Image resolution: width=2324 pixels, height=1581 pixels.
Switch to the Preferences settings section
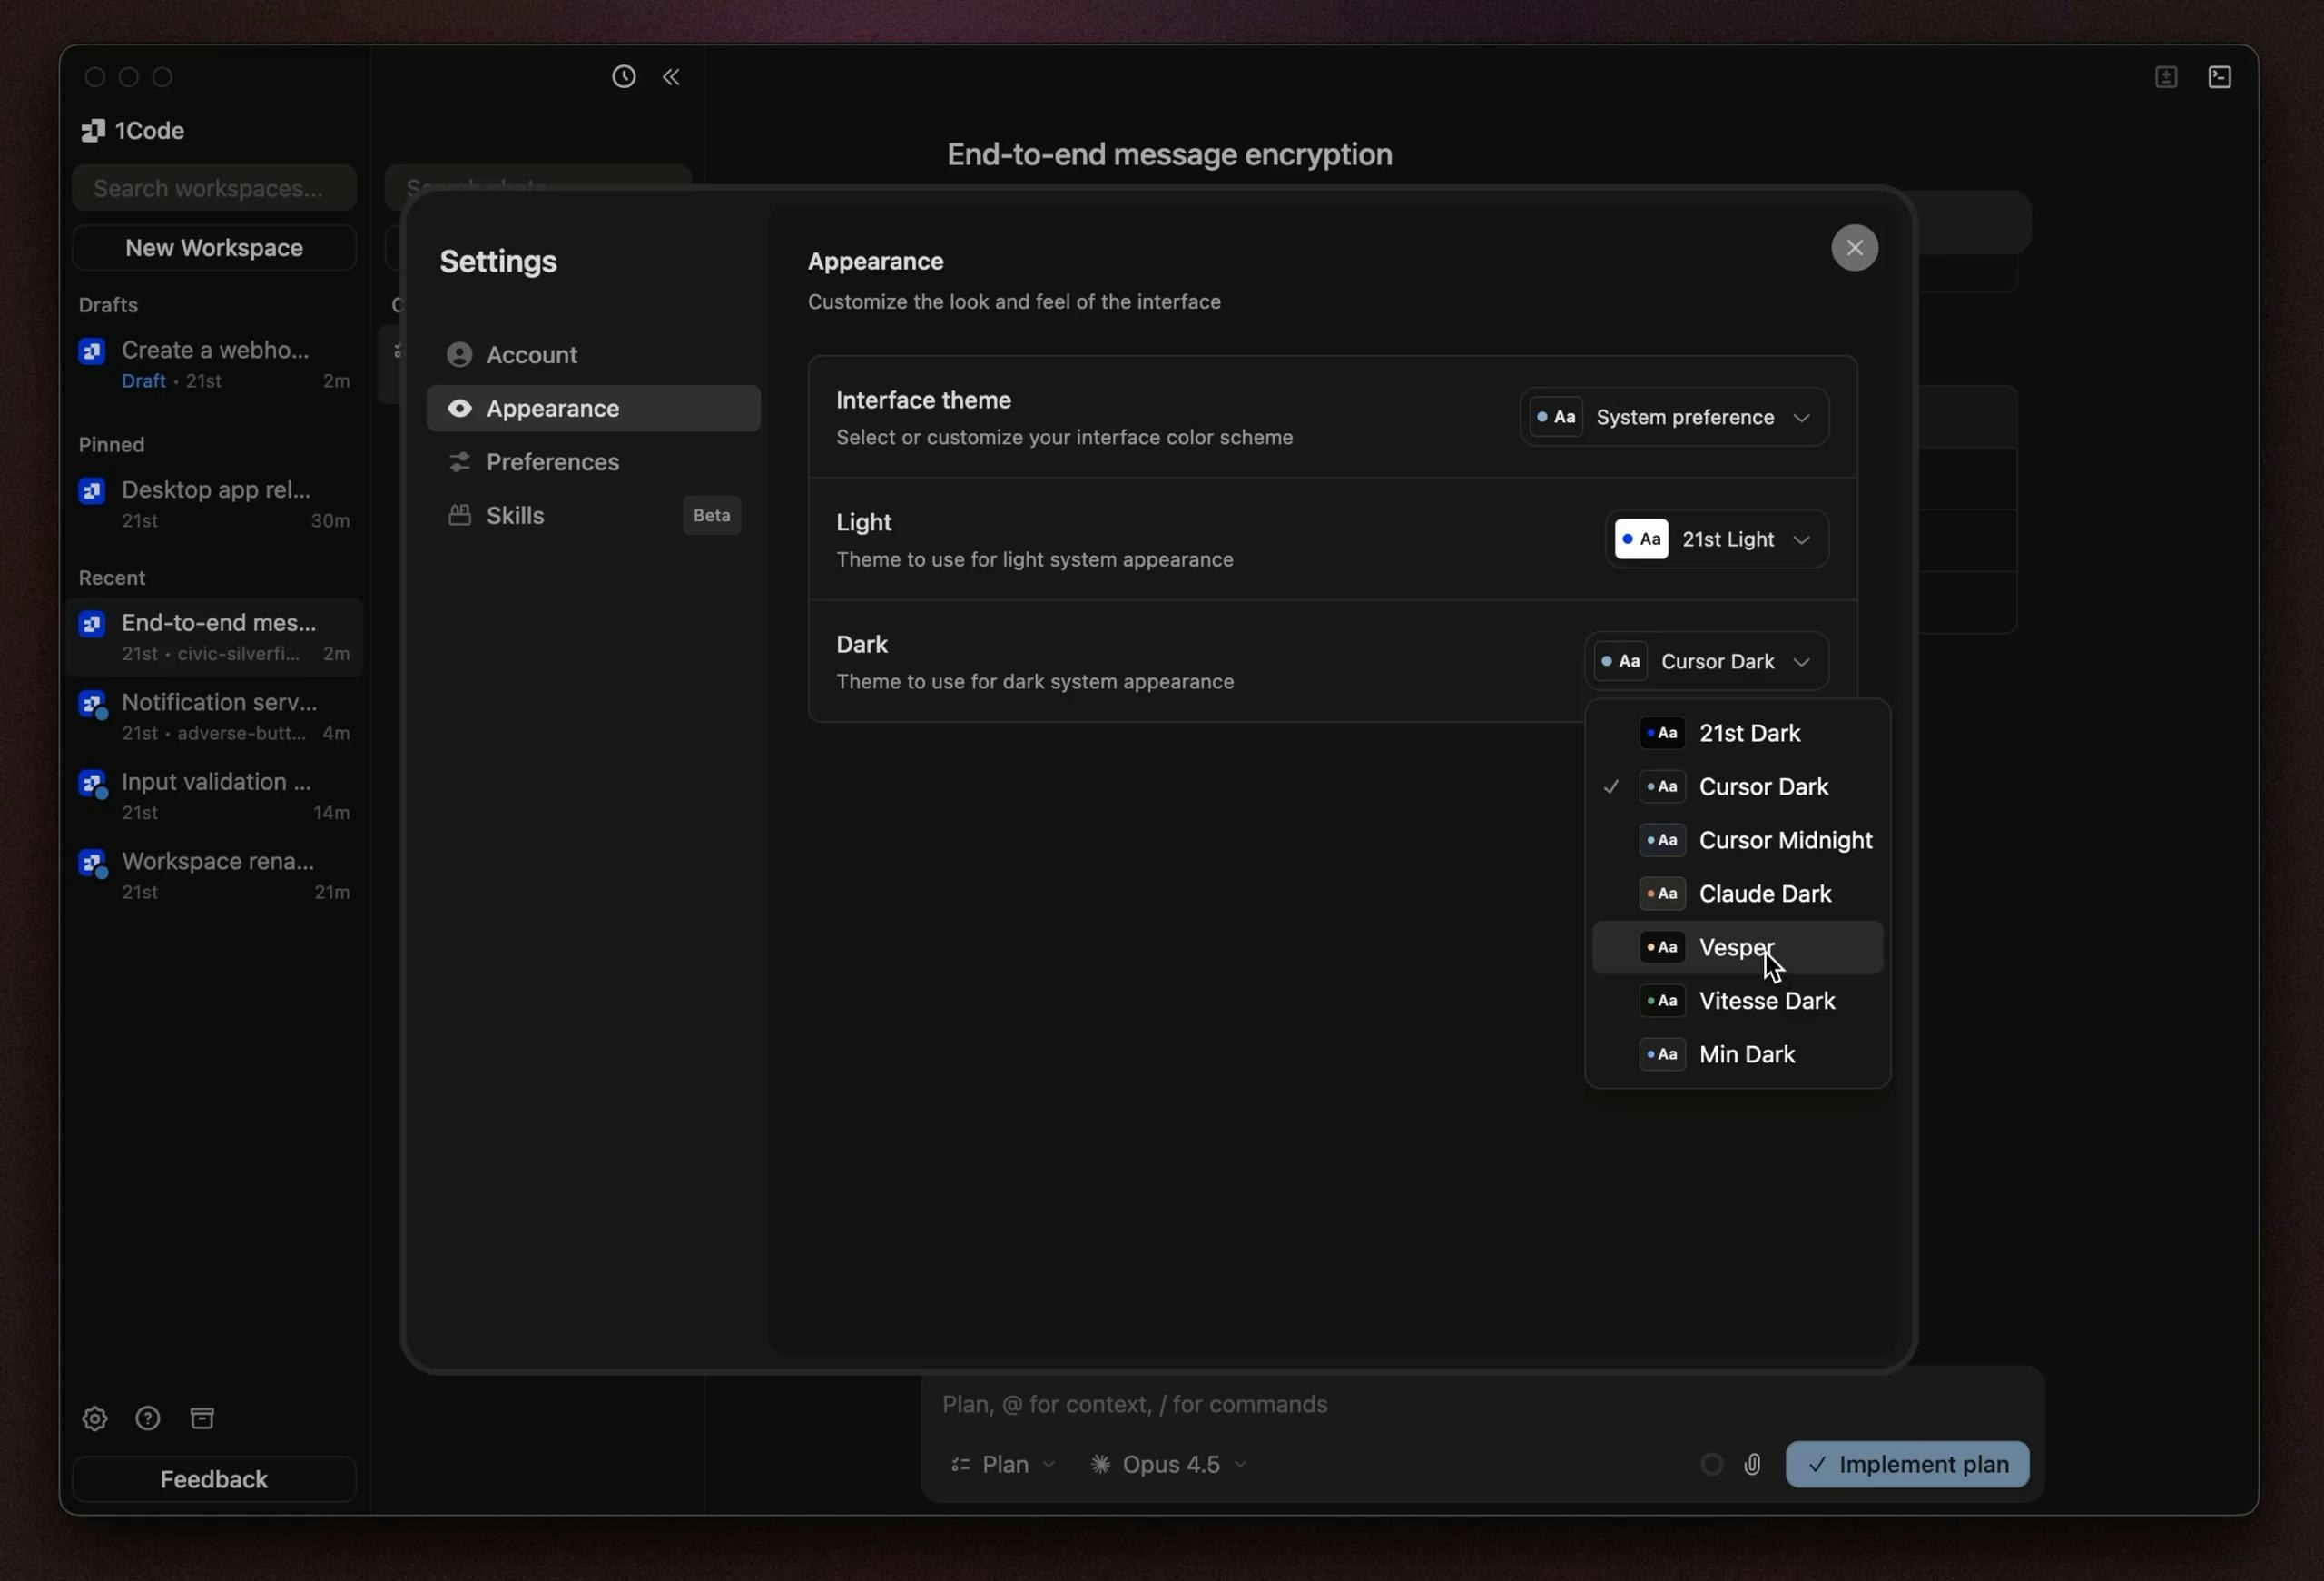(x=552, y=462)
